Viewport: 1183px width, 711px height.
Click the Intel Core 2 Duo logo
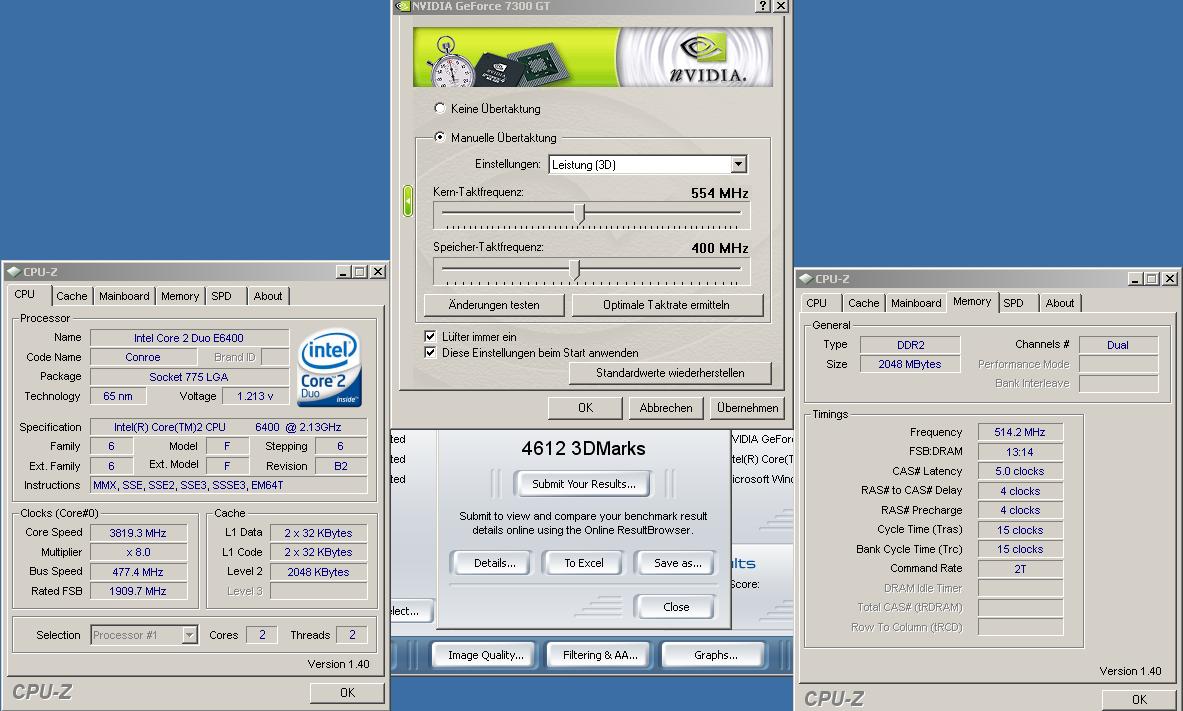pyautogui.click(x=329, y=368)
